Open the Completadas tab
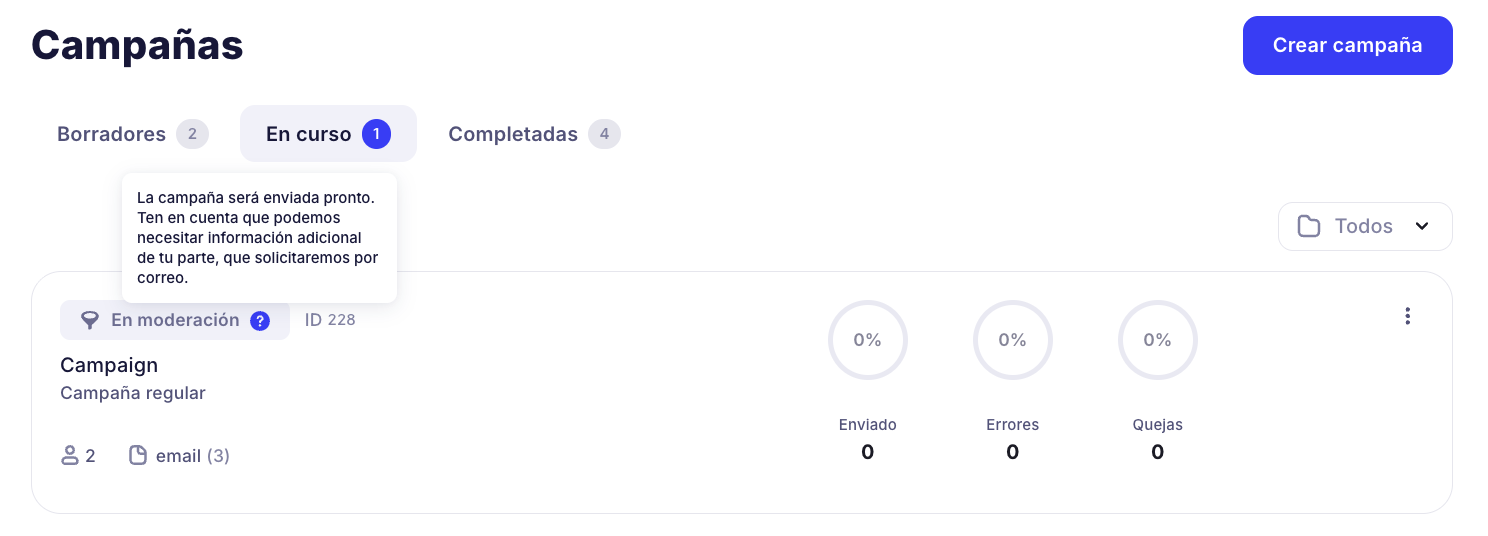1488x536 pixels. point(513,134)
